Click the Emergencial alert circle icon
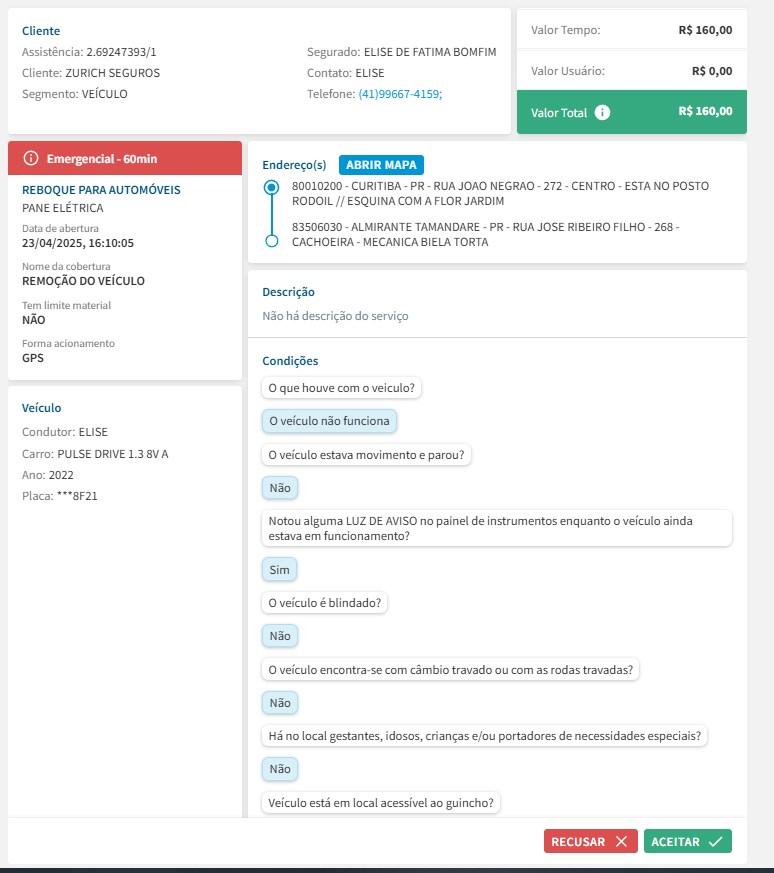Viewport: 774px width, 873px height. point(31,158)
